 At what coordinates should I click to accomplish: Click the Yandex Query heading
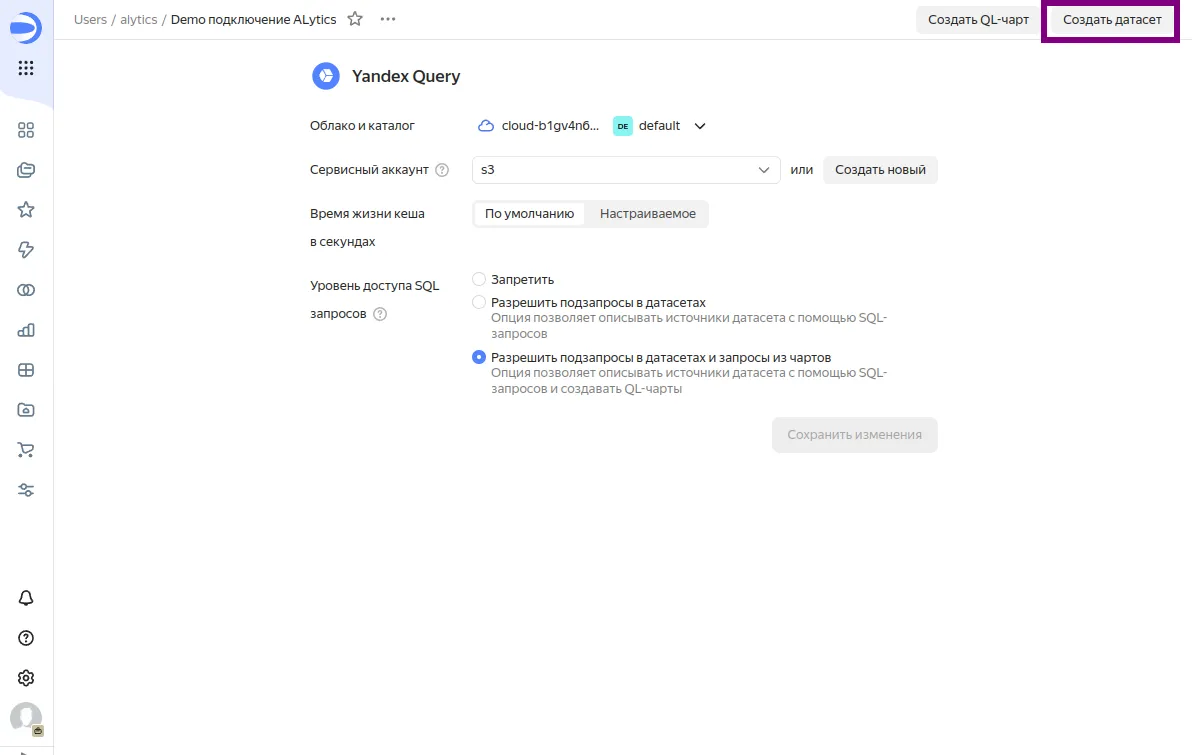coord(406,76)
